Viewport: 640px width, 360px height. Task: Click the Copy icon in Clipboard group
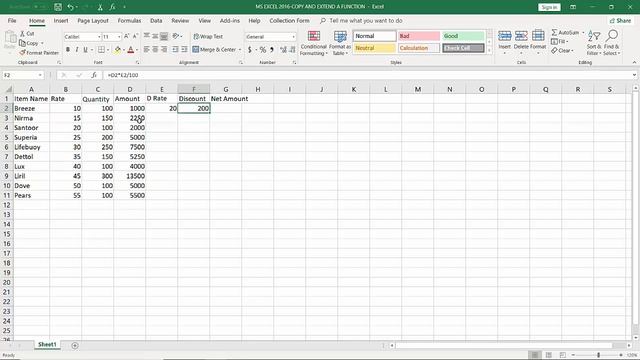coord(22,43)
